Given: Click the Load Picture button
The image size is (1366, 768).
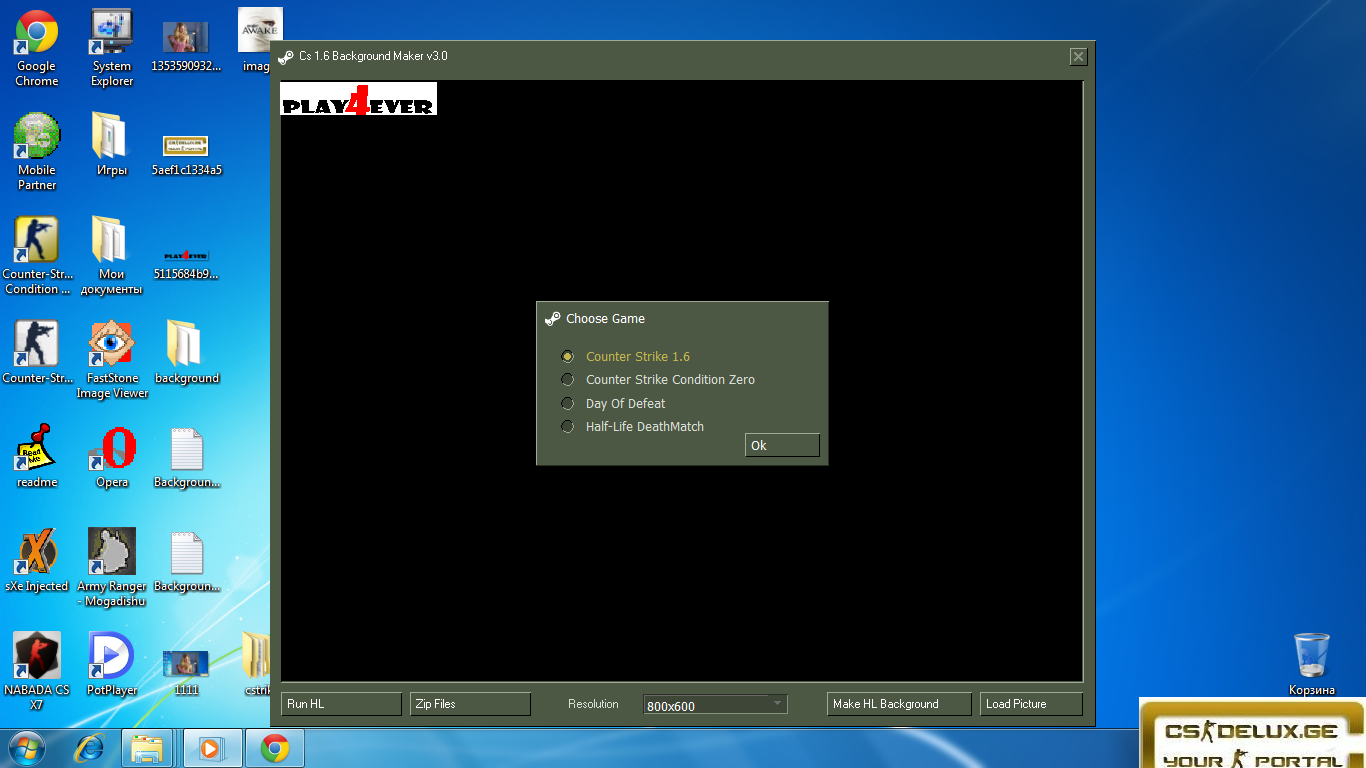Looking at the screenshot, I should coord(1031,704).
